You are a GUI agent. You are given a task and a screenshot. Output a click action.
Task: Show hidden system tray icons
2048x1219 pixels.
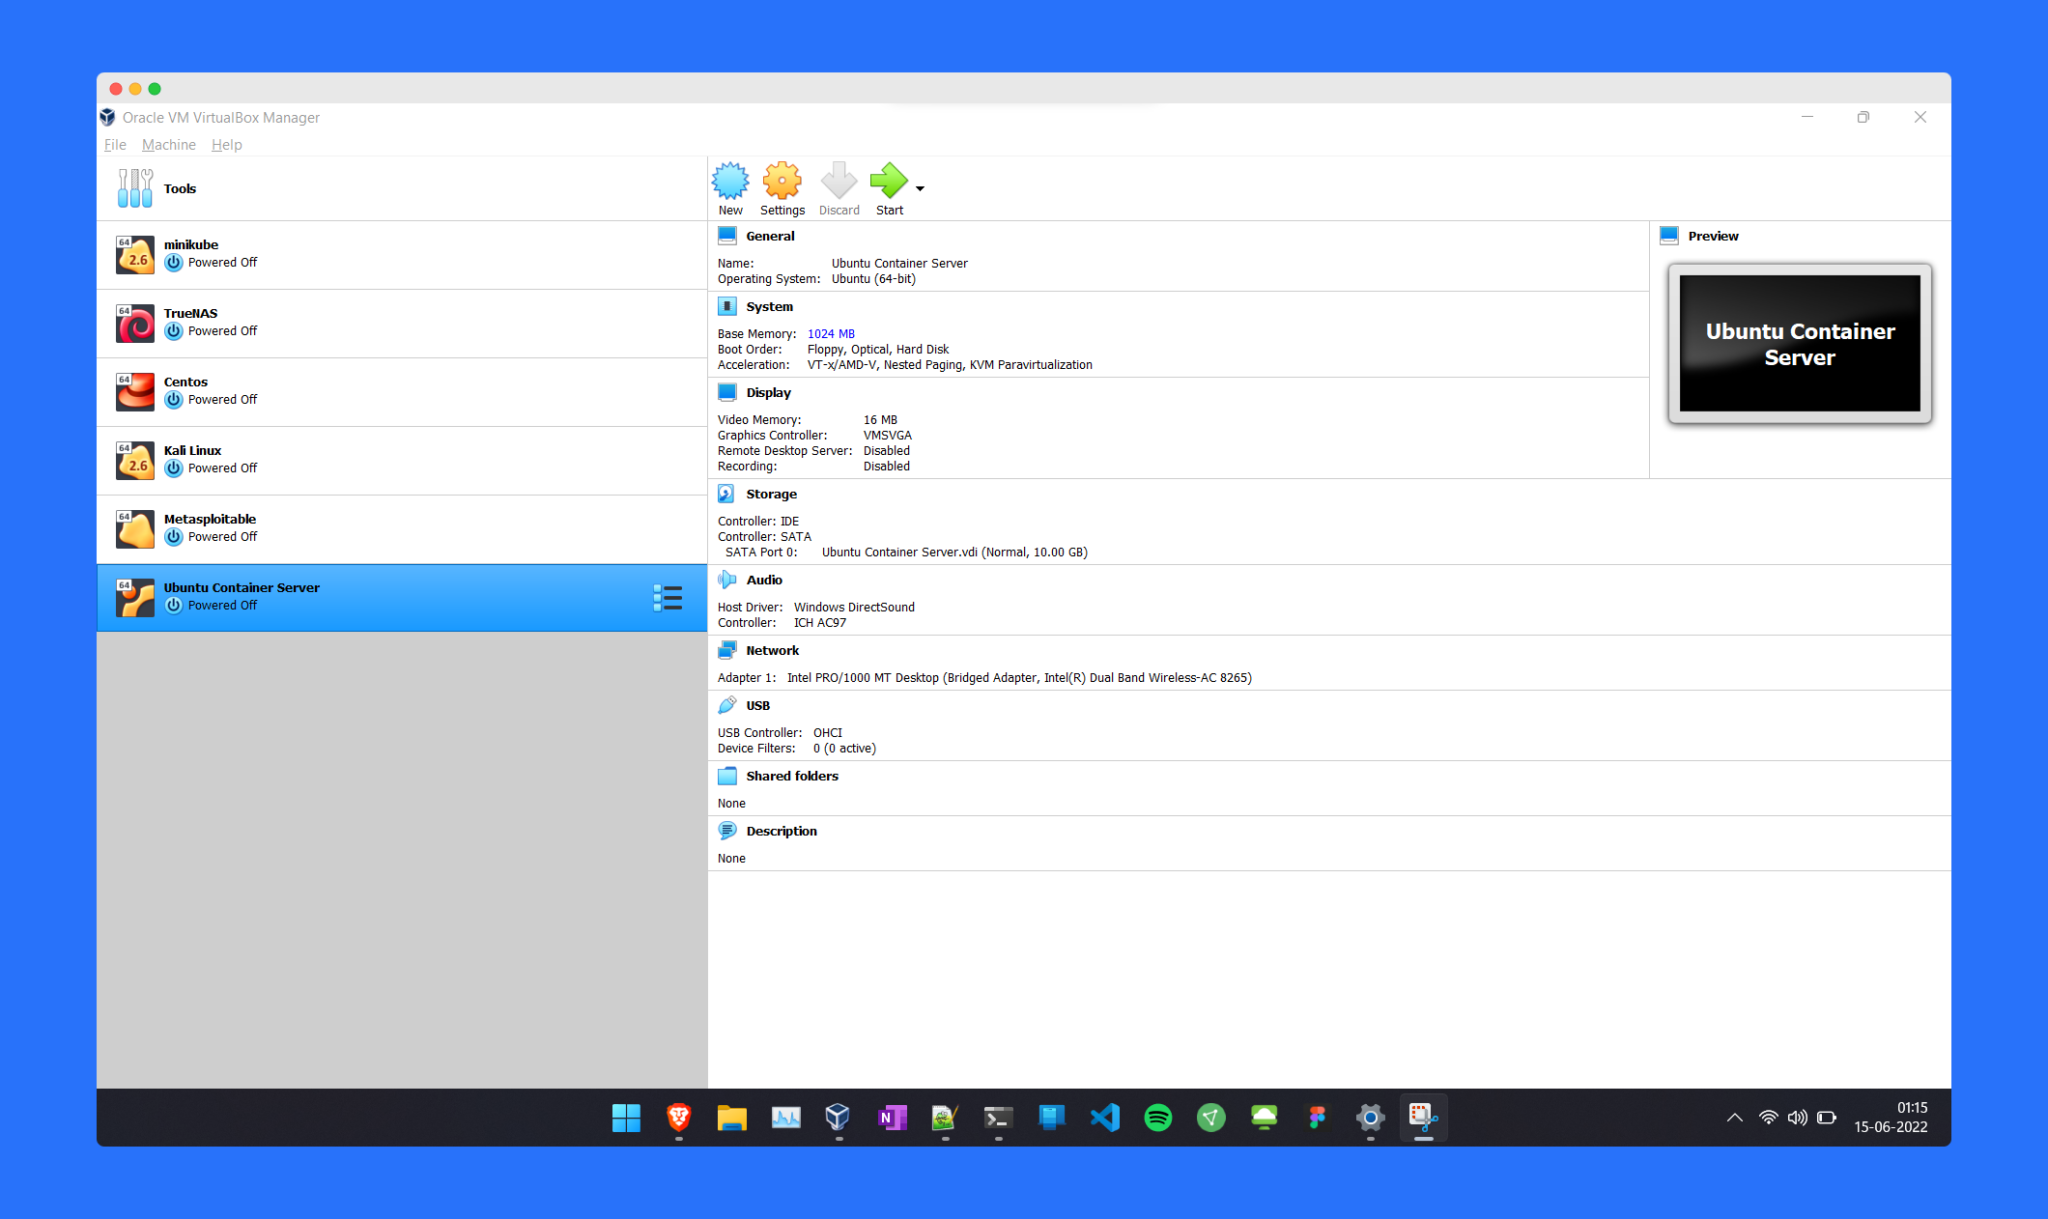tap(1734, 1118)
